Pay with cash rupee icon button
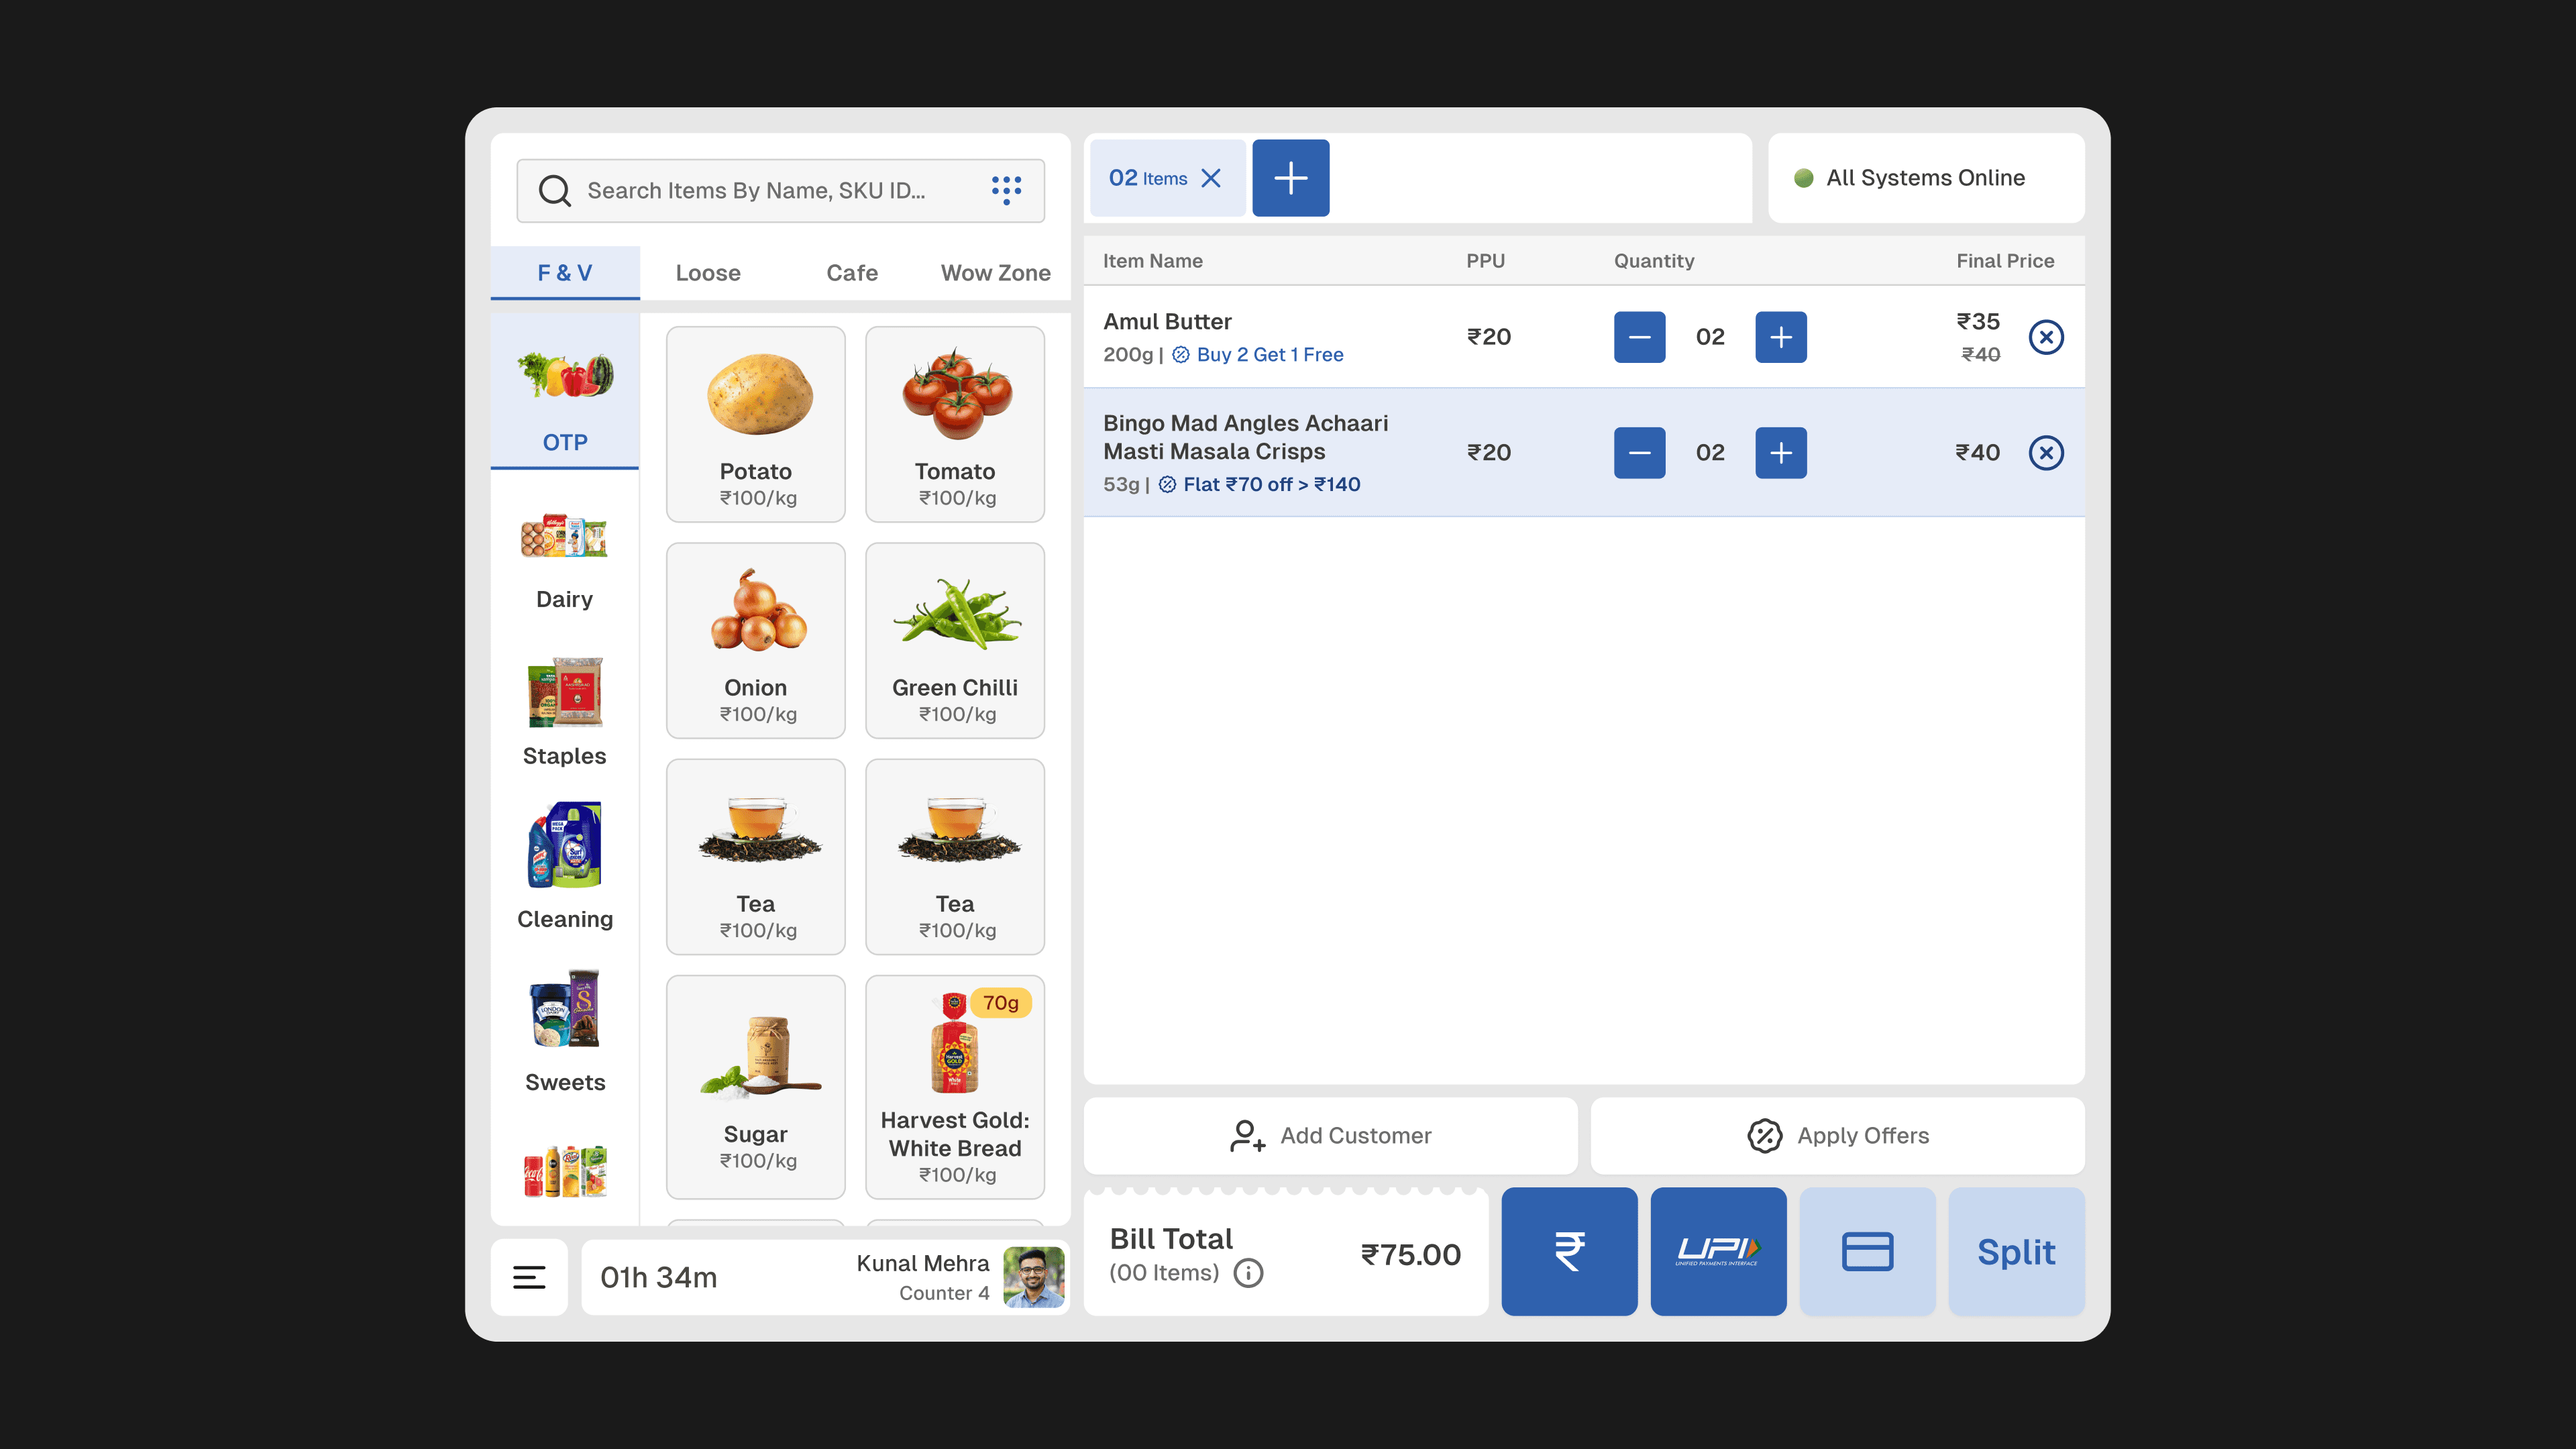Viewport: 2576px width, 1449px height. [x=1569, y=1251]
